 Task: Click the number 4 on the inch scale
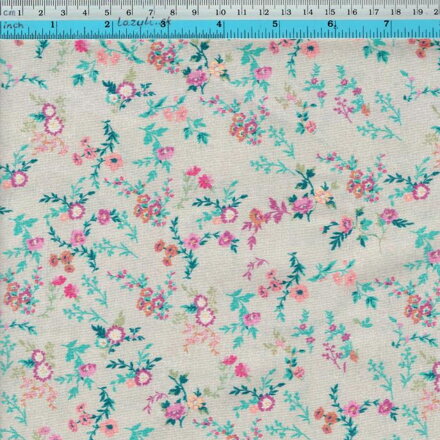(219, 24)
